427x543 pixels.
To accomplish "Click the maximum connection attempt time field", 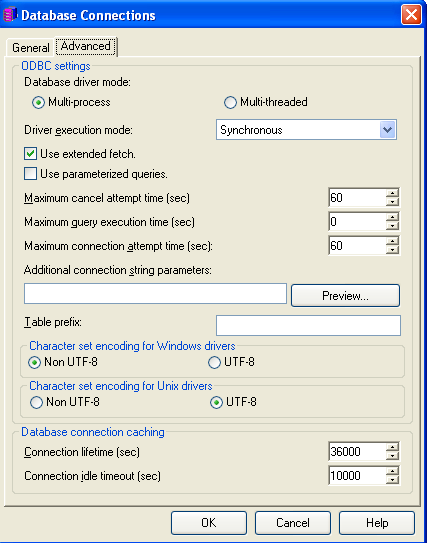I will click(357, 246).
